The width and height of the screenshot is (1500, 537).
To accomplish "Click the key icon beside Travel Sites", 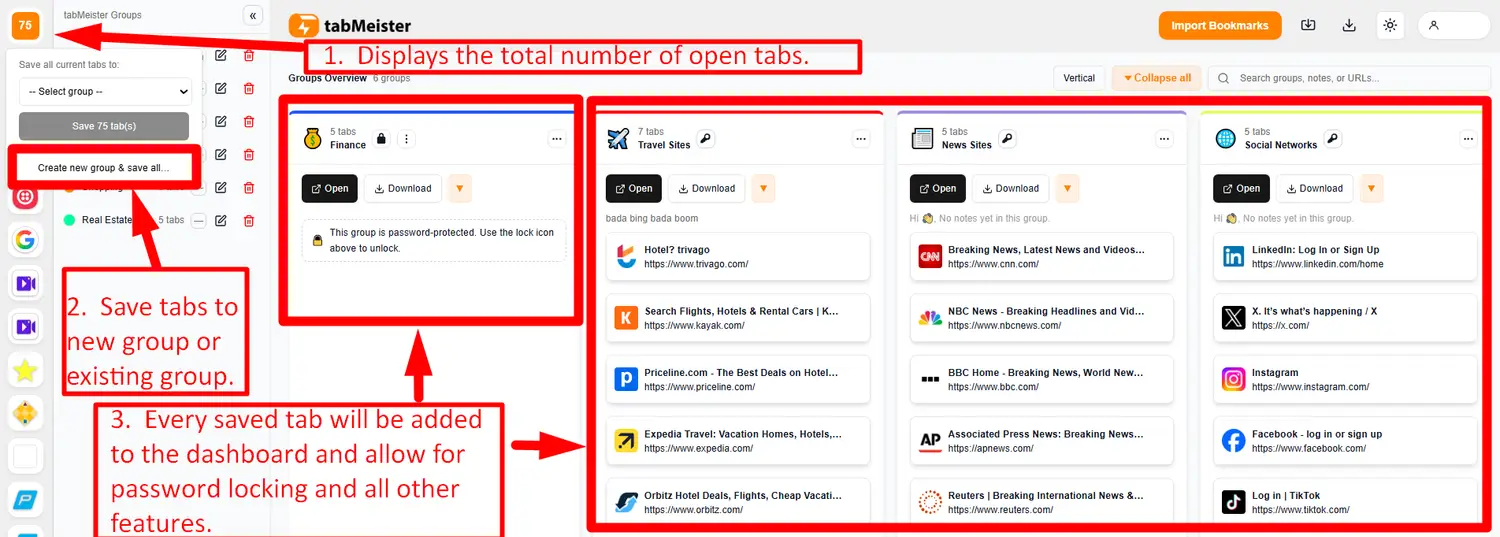I will (706, 139).
